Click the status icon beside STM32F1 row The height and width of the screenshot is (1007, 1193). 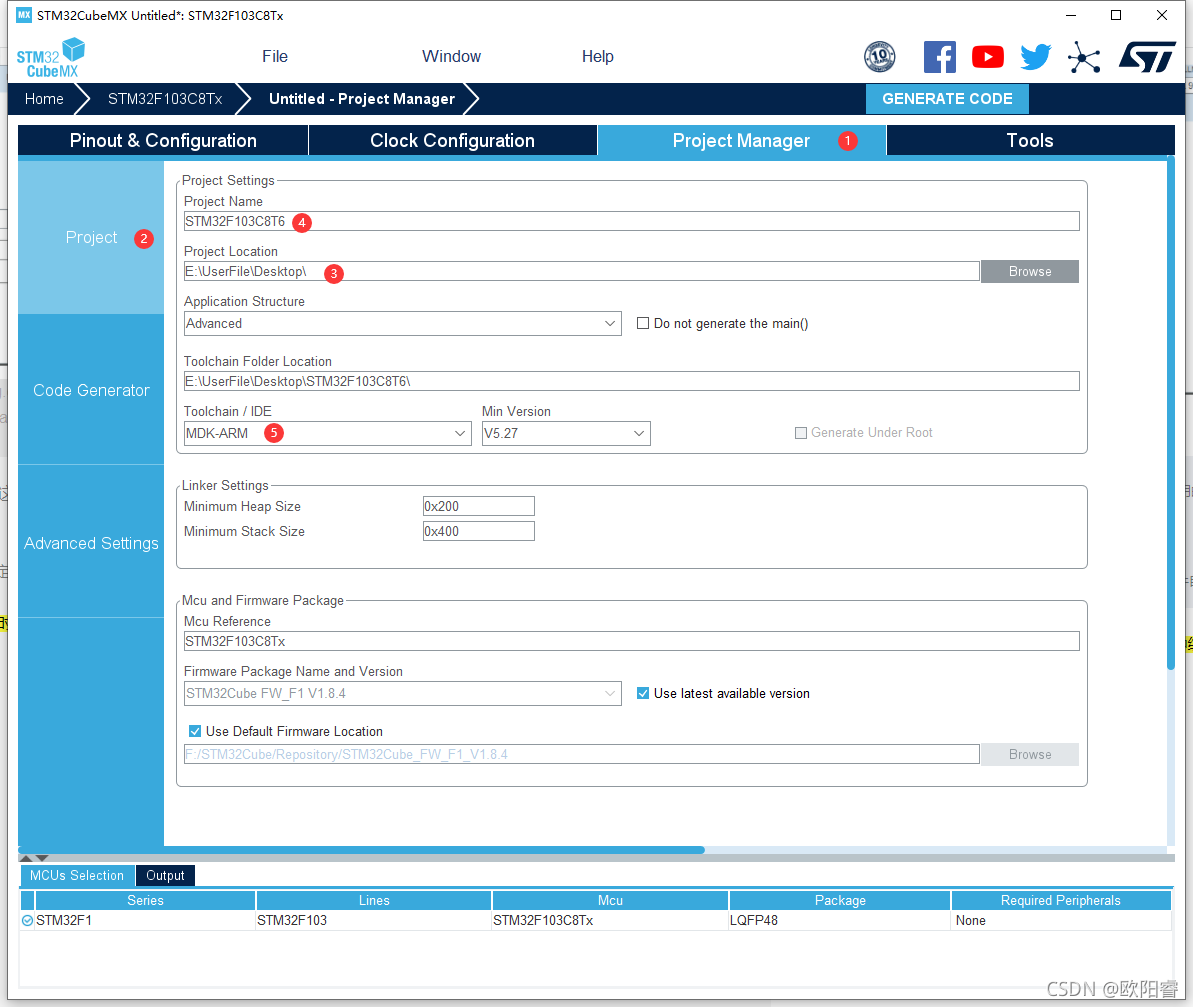point(27,920)
